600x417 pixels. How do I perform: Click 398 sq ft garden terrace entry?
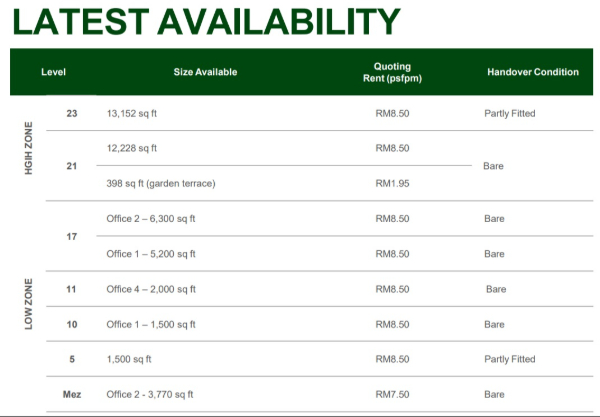click(x=160, y=183)
